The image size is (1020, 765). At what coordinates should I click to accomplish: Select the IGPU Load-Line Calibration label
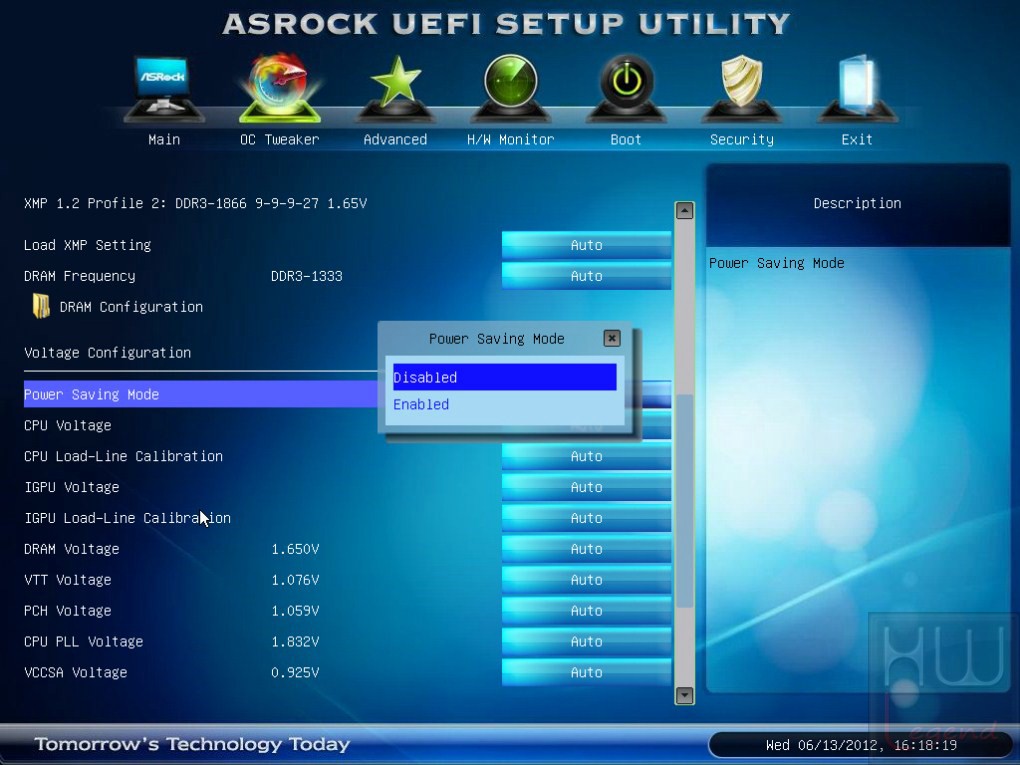(128, 518)
